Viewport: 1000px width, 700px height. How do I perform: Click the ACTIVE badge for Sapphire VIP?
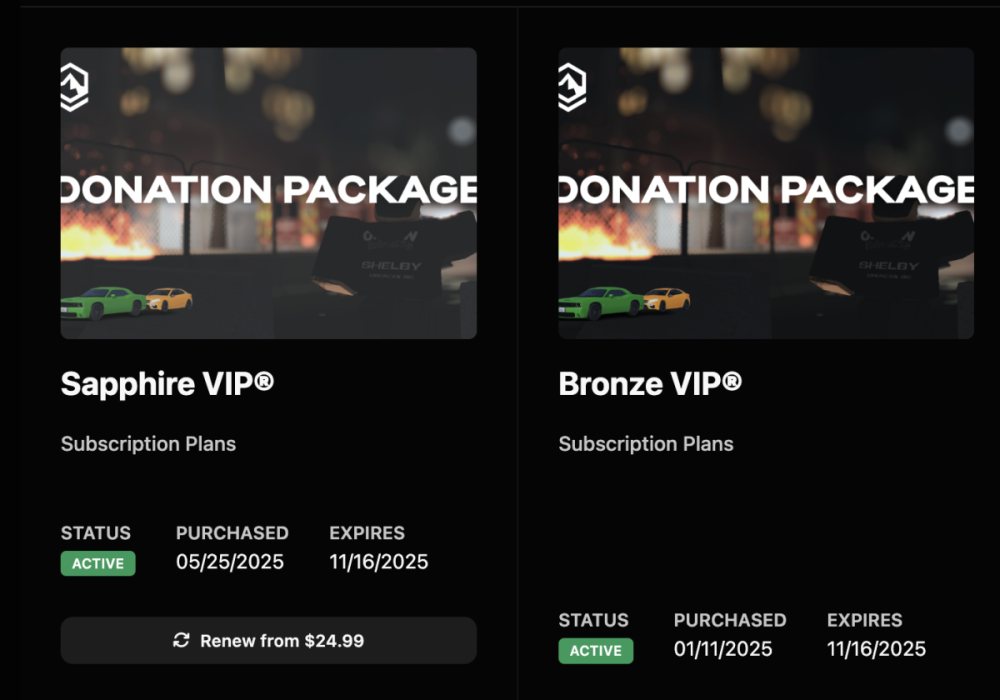pos(98,563)
